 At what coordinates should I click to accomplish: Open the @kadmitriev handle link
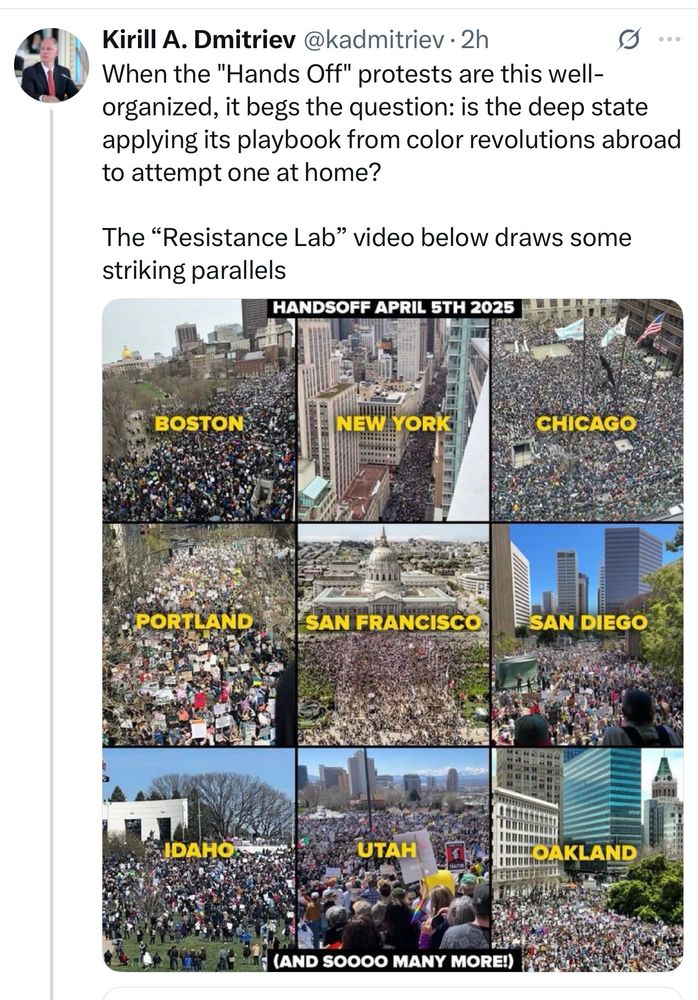(372, 40)
